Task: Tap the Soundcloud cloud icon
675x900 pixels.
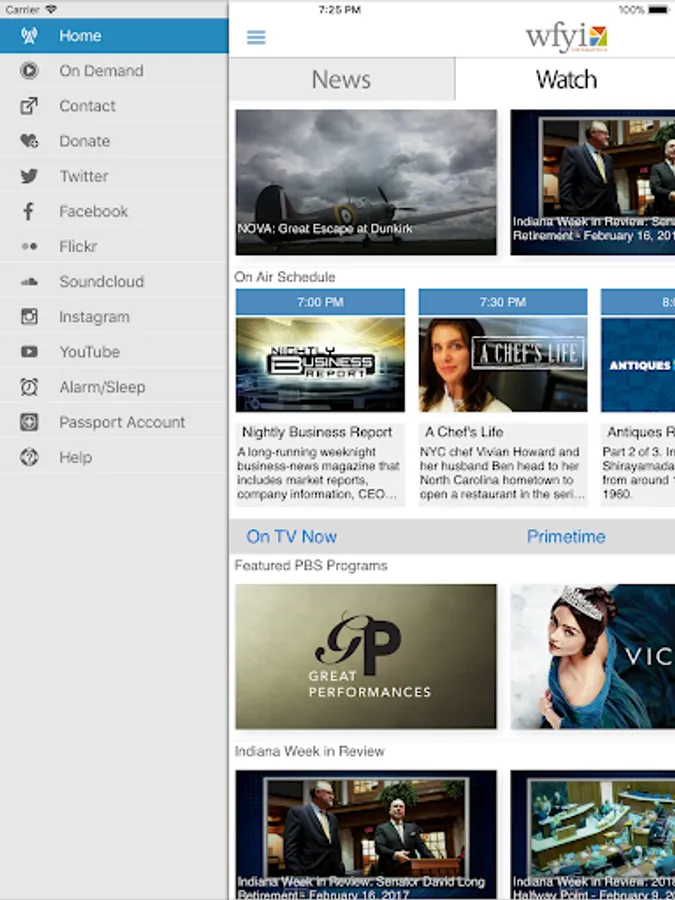Action: click(x=29, y=281)
